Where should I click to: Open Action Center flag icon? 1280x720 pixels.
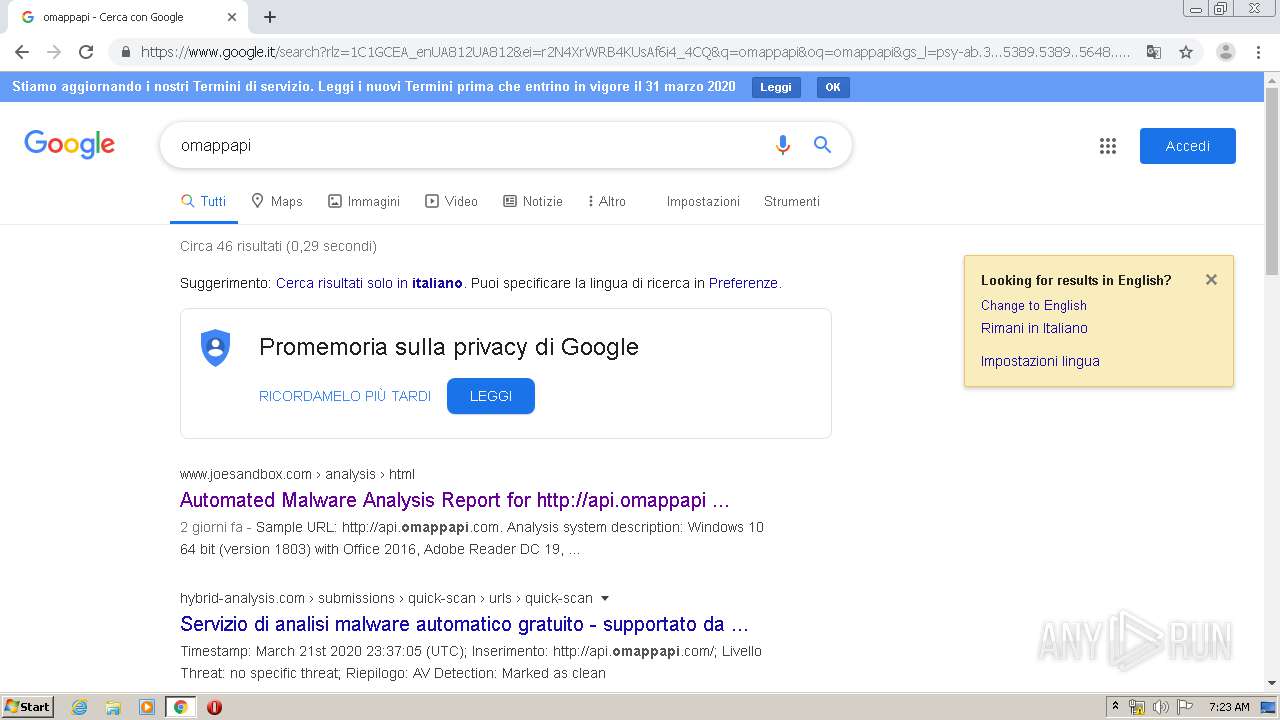point(1184,707)
